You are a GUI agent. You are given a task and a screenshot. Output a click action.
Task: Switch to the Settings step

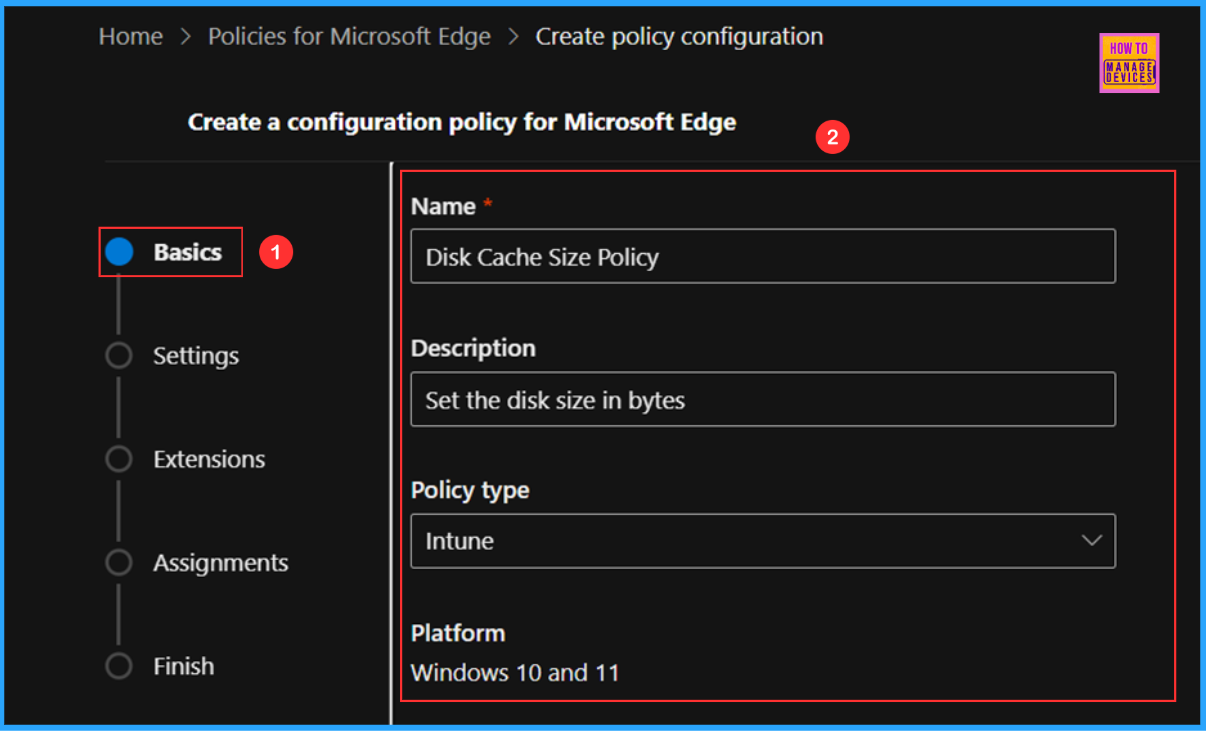point(196,356)
